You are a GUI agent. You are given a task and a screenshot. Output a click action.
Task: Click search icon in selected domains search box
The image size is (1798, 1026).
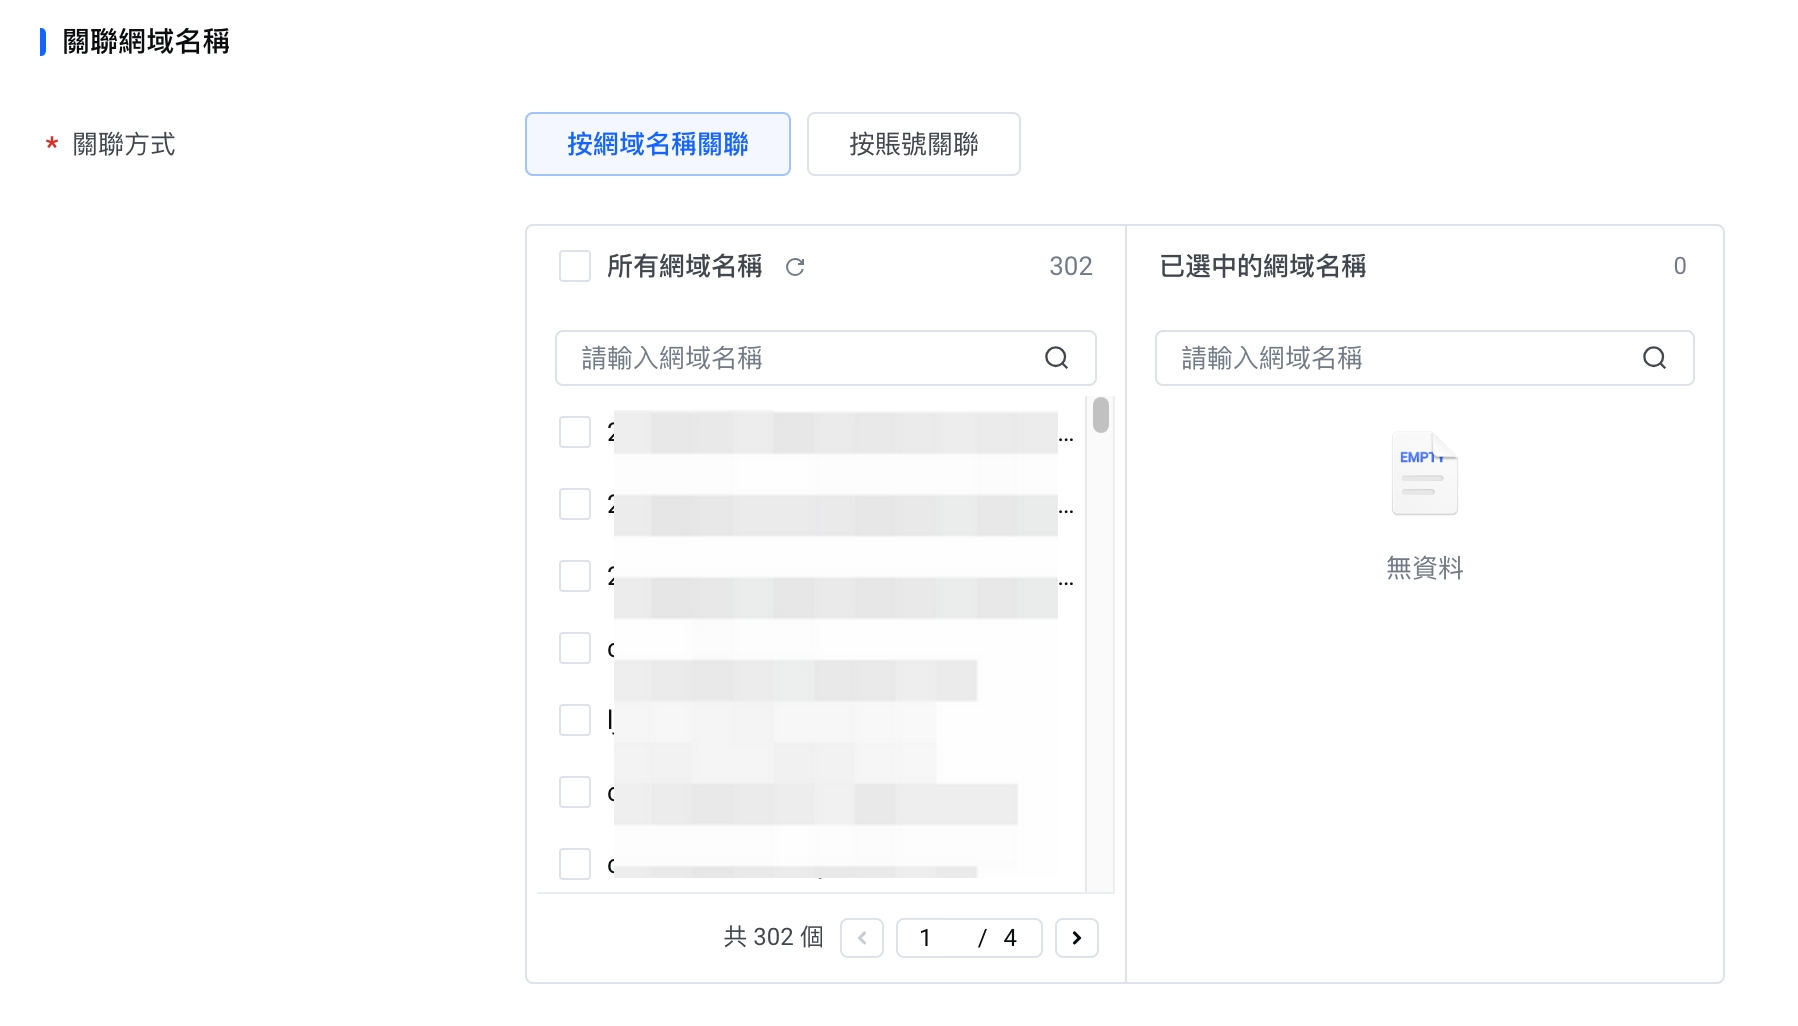point(1654,358)
